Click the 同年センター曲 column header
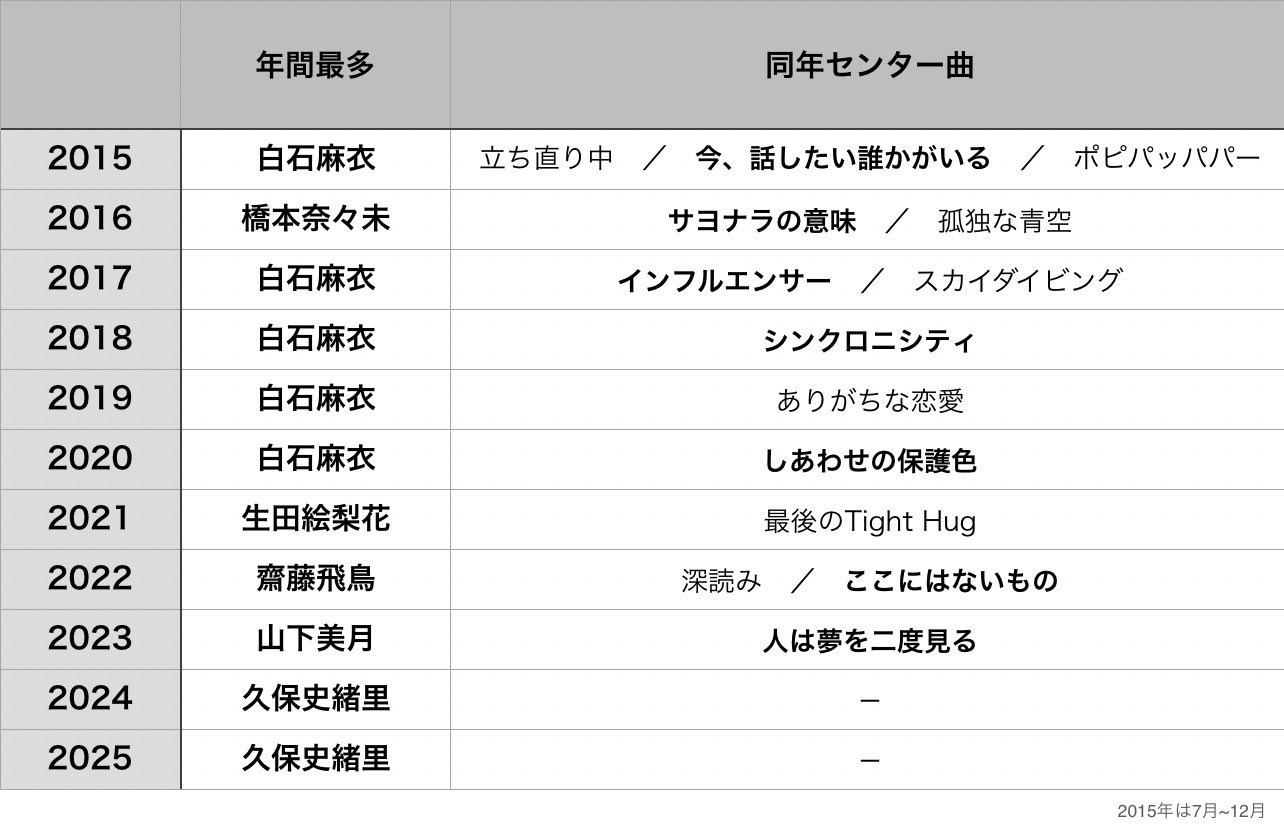 click(868, 66)
